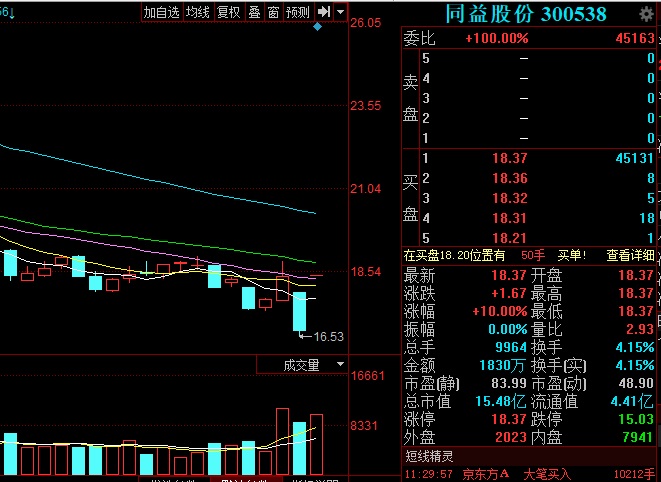Open the 窗 window option
Viewport: 661px width, 482px height.
coord(272,12)
